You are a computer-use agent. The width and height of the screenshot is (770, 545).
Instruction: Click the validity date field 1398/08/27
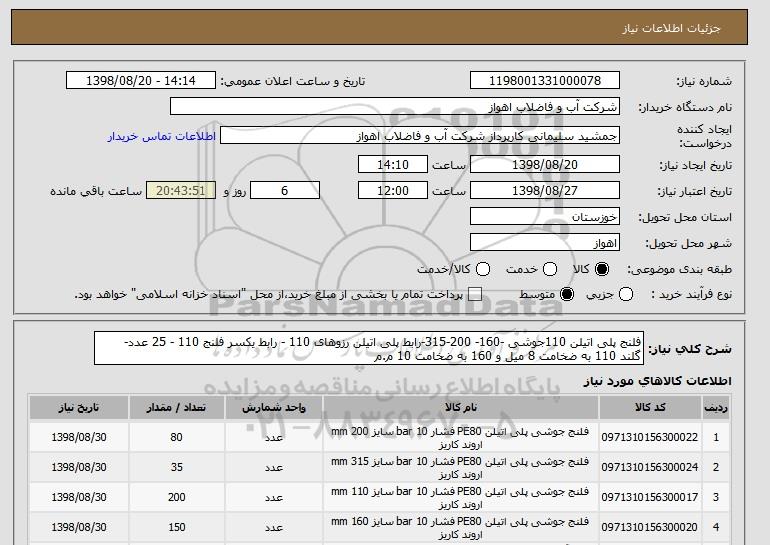[x=545, y=191]
